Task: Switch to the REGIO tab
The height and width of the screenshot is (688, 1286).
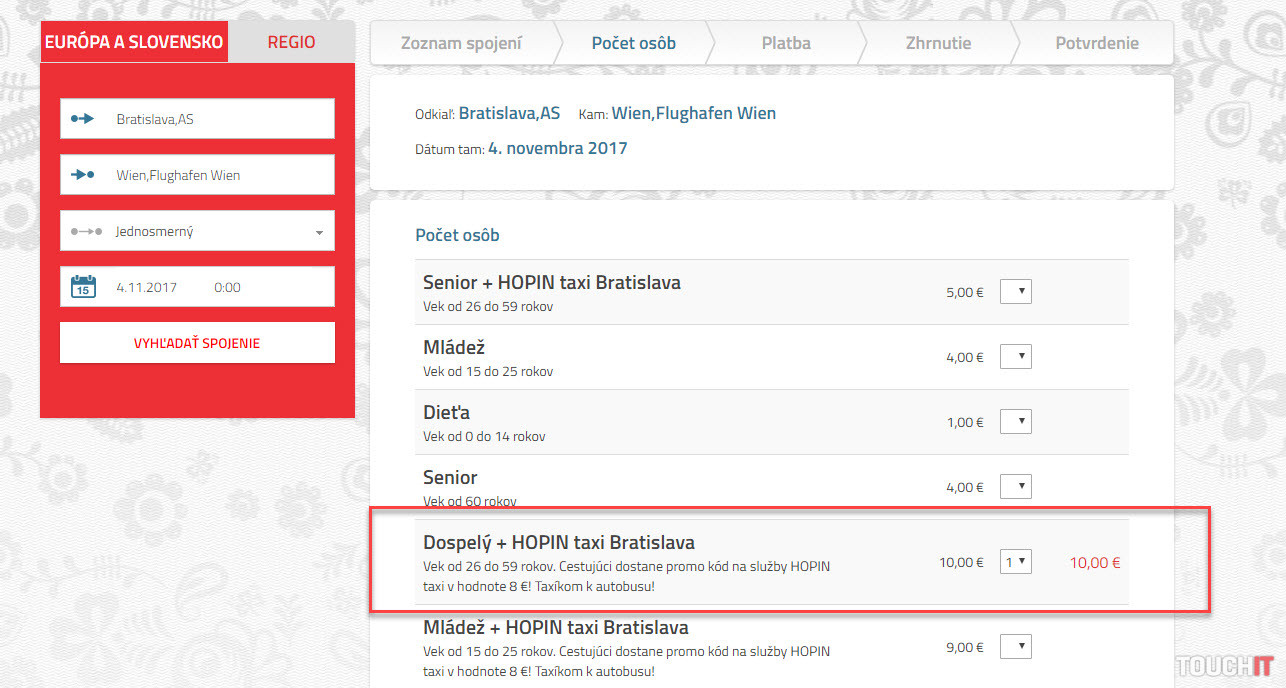Action: pyautogui.click(x=291, y=42)
